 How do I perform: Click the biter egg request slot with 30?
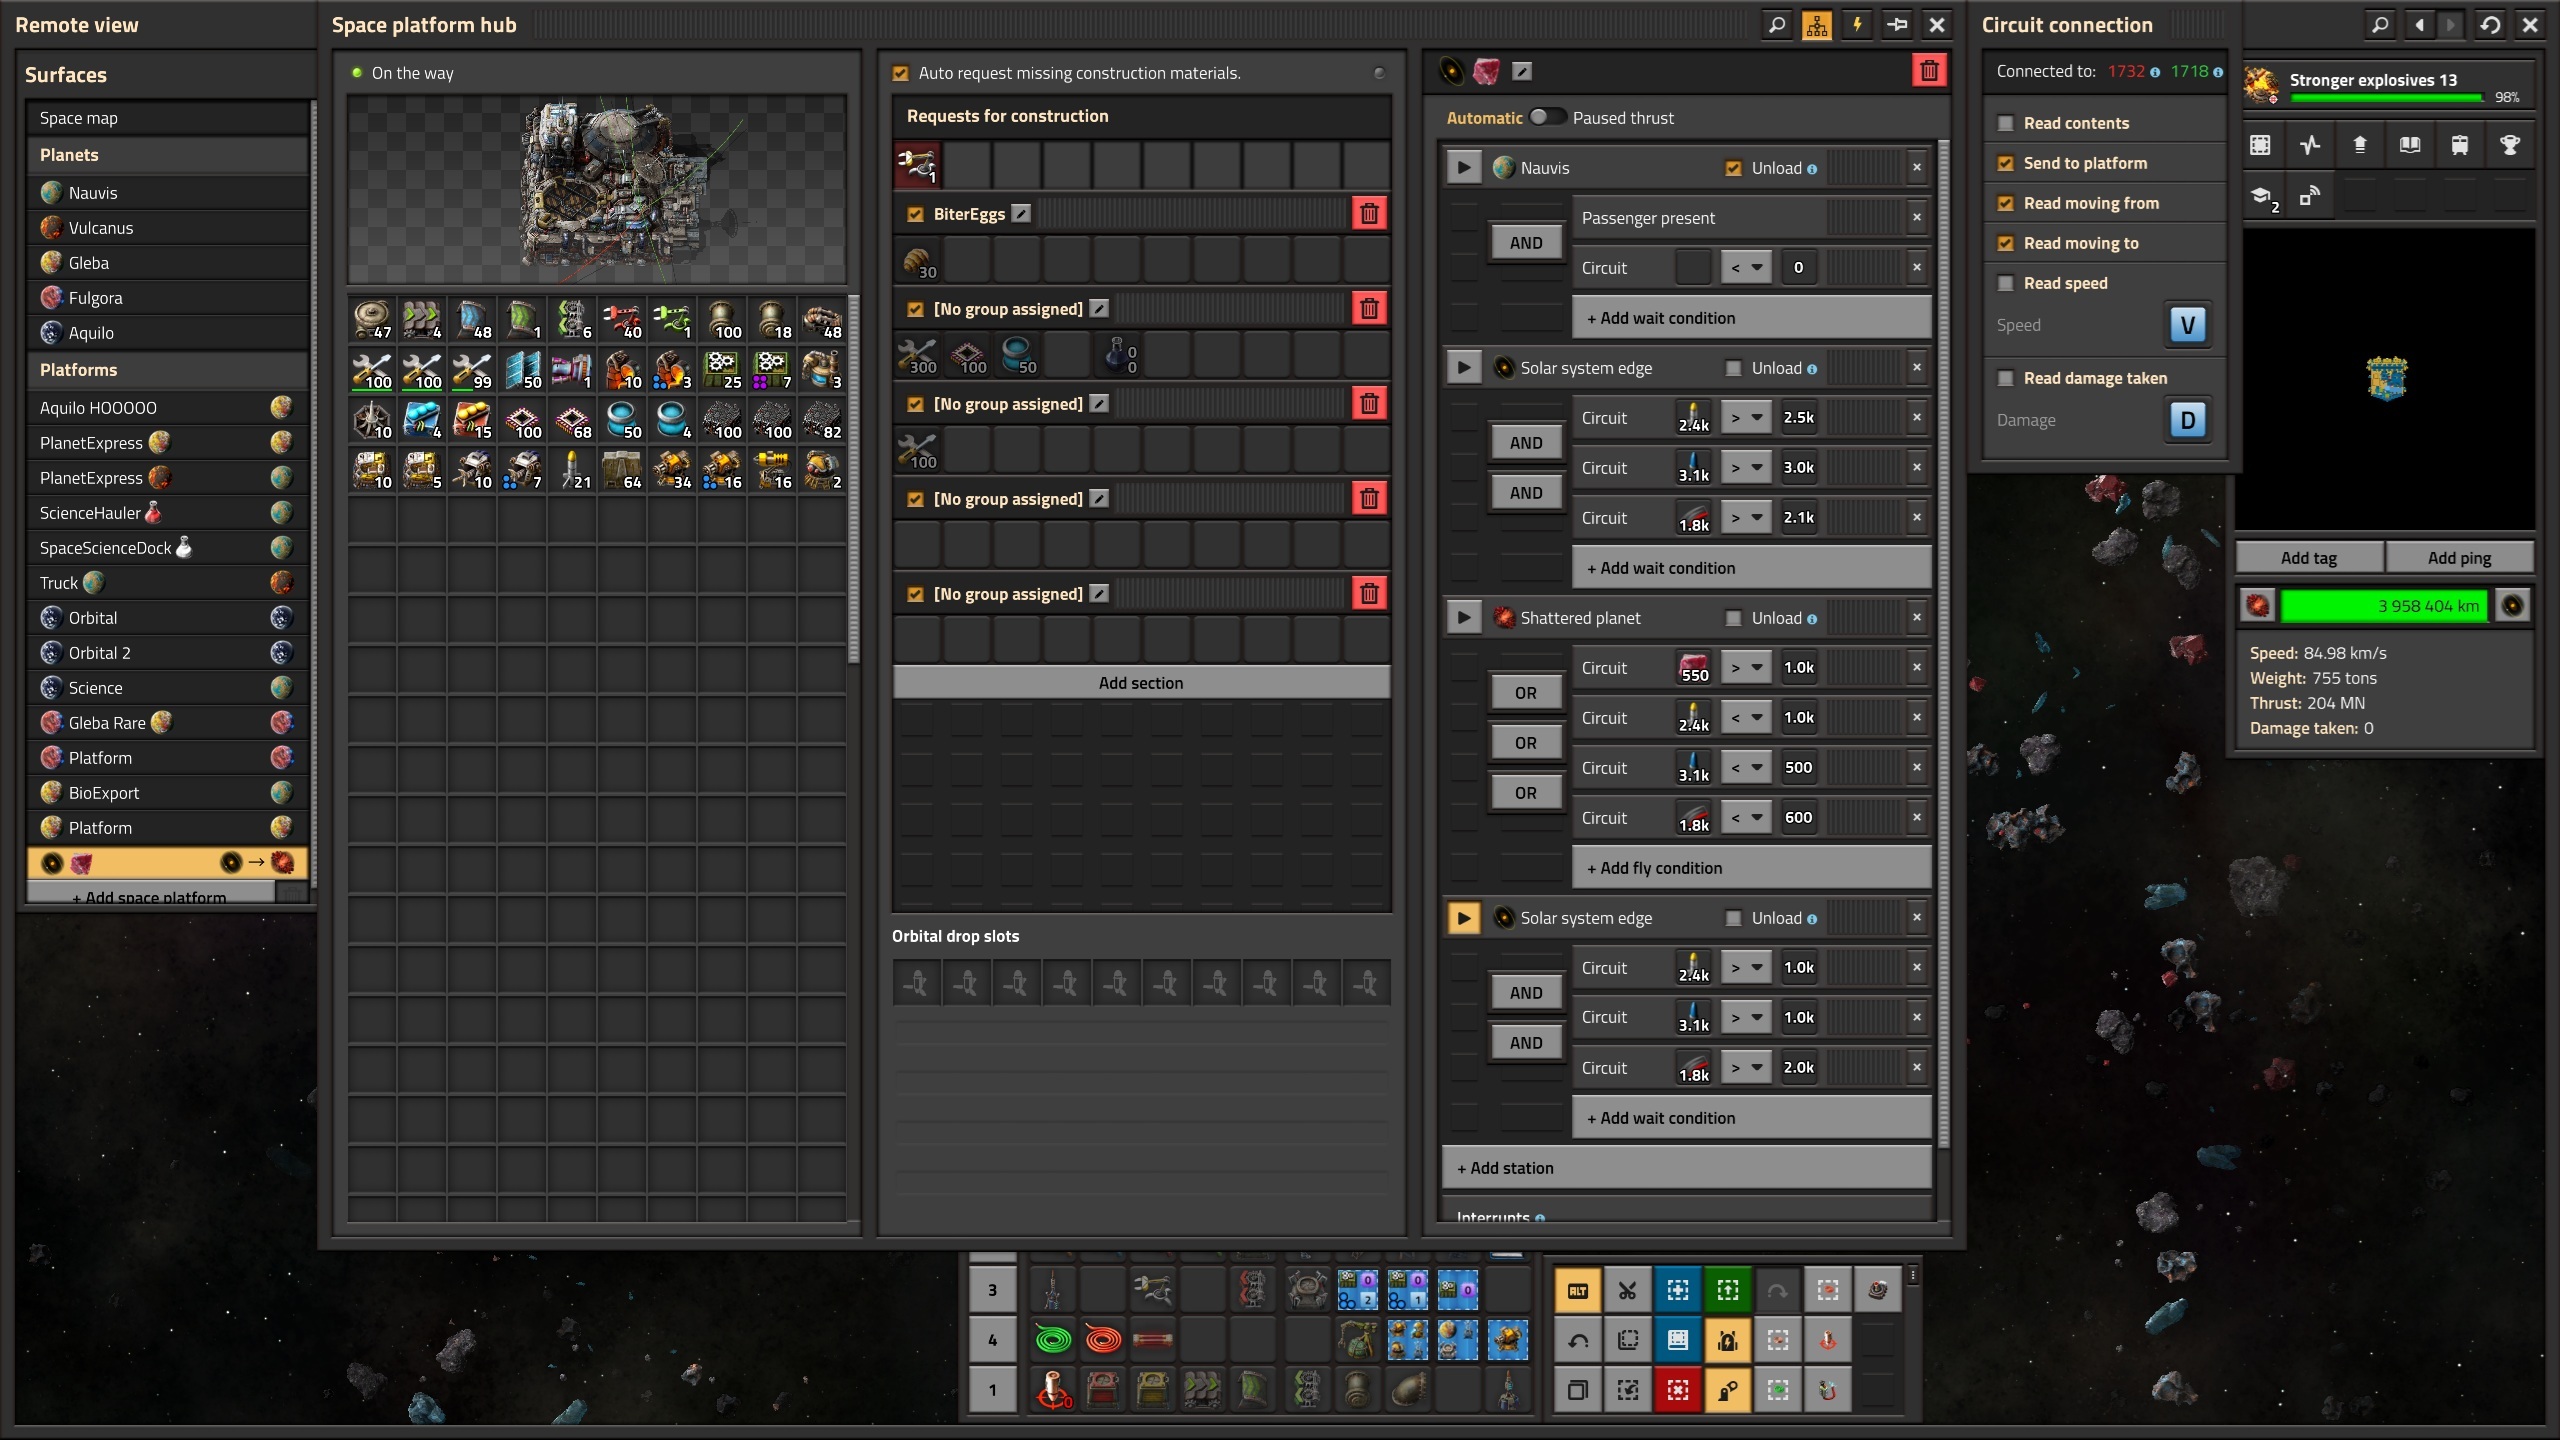tap(917, 262)
